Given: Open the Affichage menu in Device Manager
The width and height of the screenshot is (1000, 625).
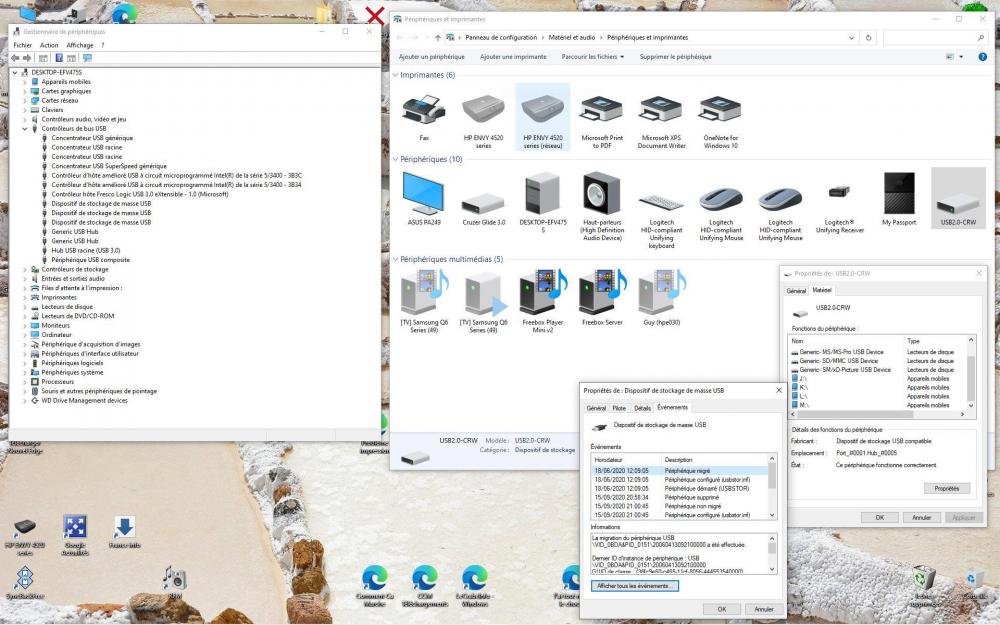Looking at the screenshot, I should click(80, 45).
